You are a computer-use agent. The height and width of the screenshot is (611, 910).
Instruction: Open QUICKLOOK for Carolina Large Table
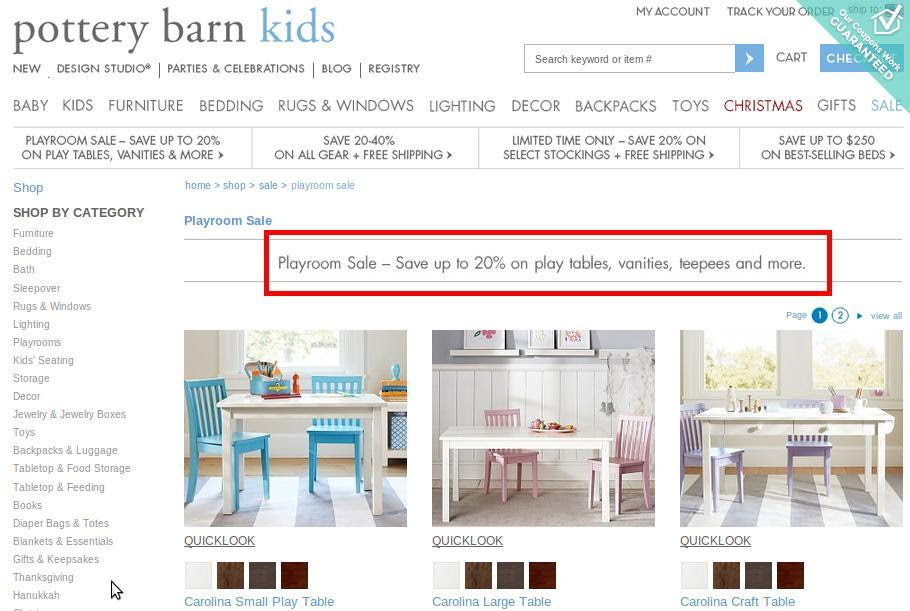pyautogui.click(x=467, y=540)
